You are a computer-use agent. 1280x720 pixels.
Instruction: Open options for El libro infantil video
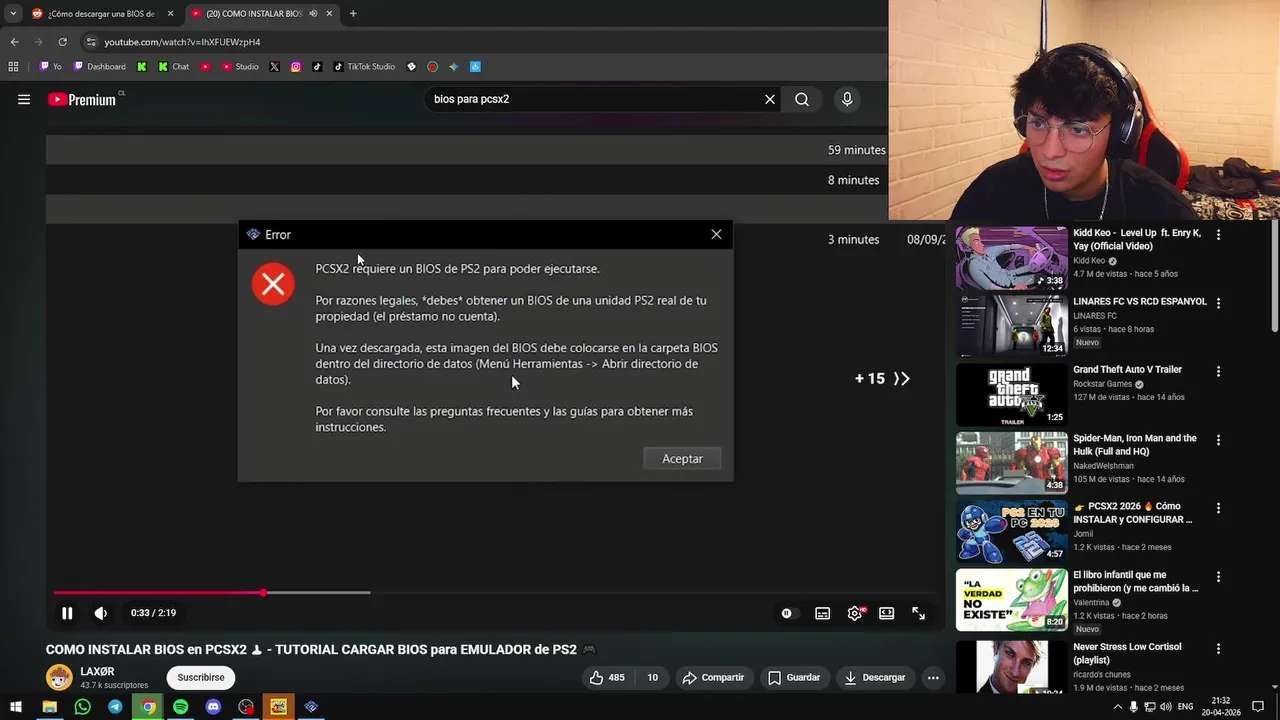1218,577
